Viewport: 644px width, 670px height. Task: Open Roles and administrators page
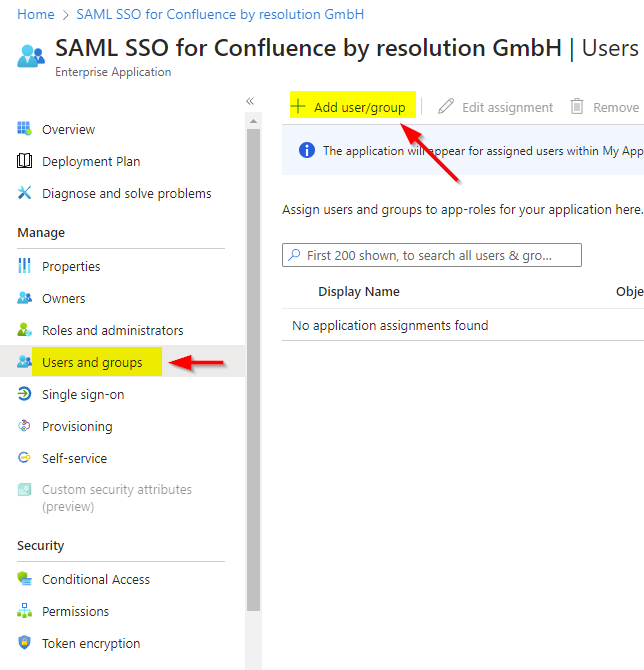tap(112, 330)
